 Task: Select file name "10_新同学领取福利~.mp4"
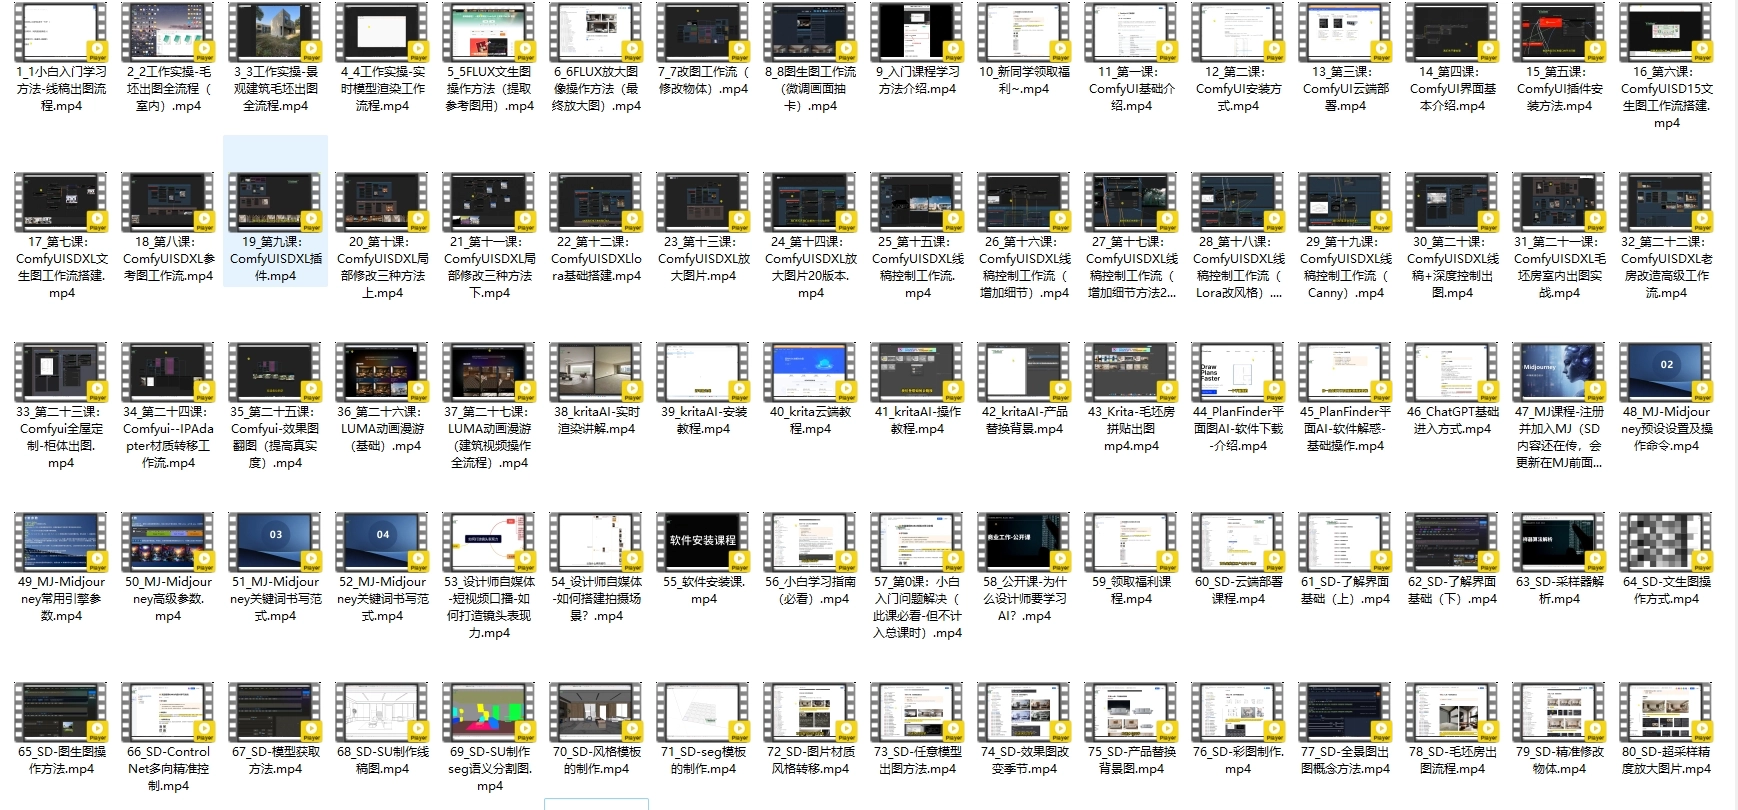(x=1024, y=80)
